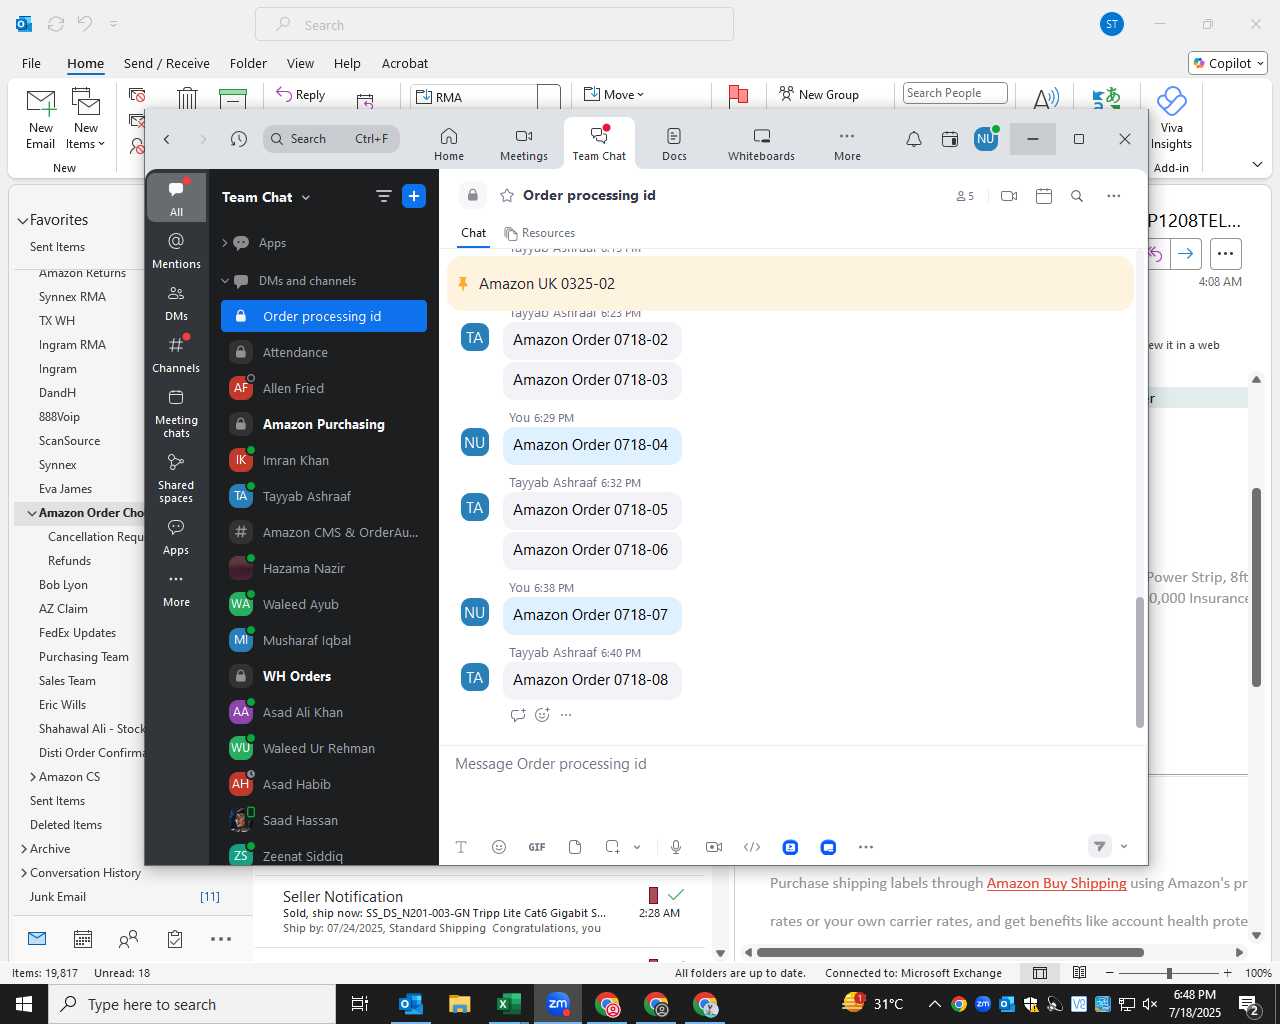Open Meeting chats in Zoom sidebar
1280x1024 pixels.
click(176, 412)
